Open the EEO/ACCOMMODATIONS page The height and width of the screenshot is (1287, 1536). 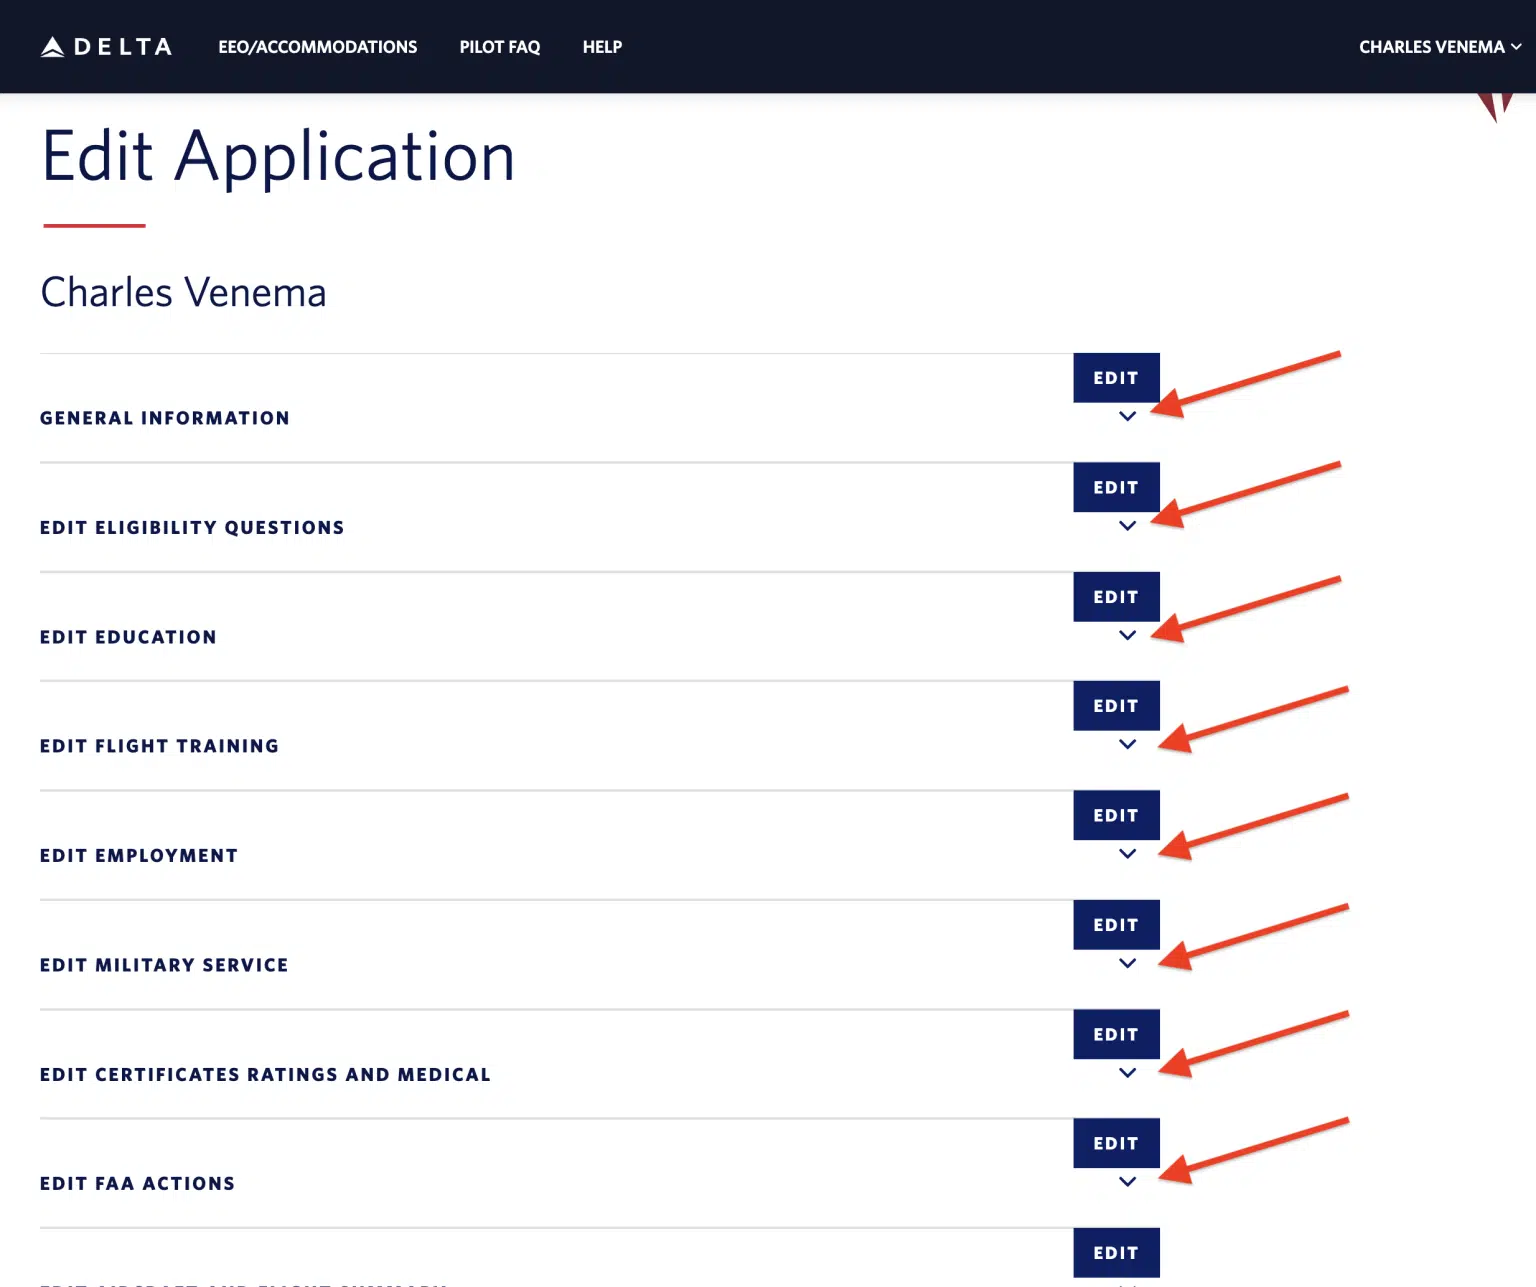(x=317, y=46)
